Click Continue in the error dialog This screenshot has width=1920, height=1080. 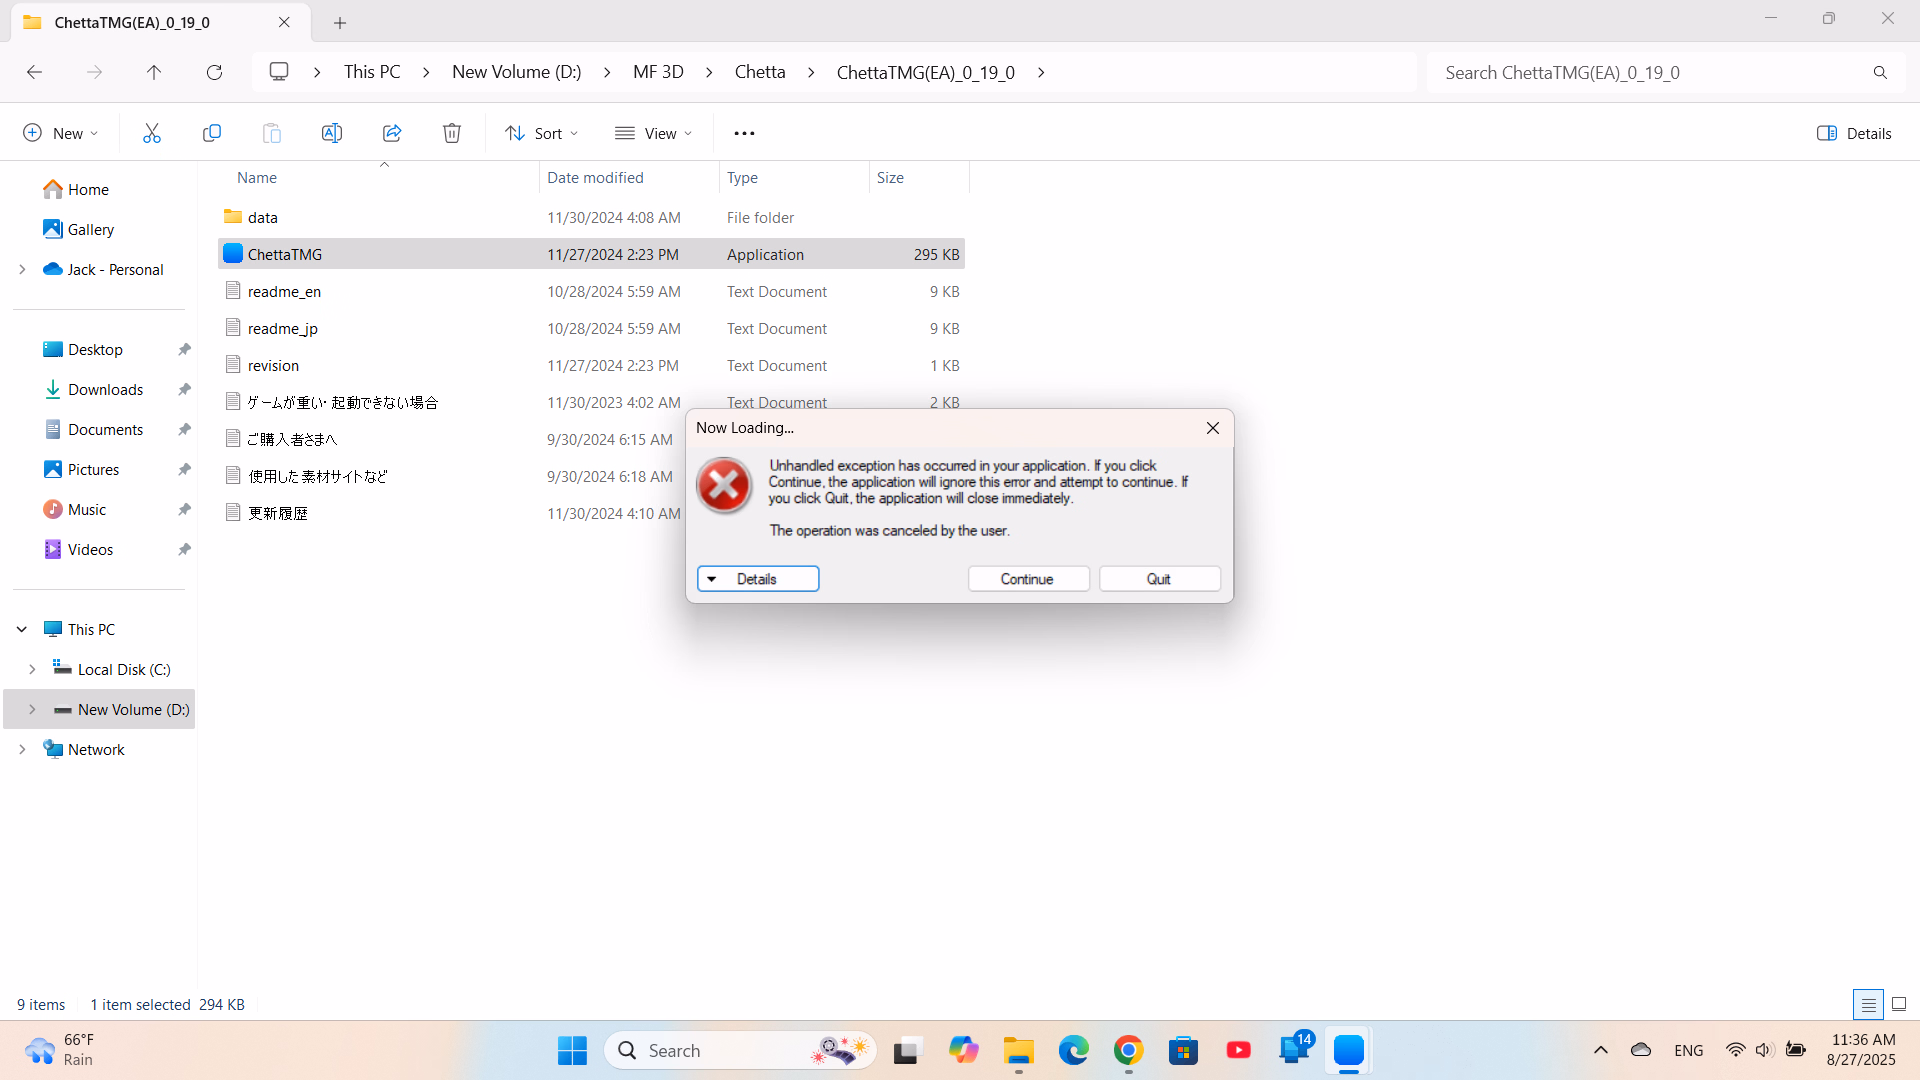pyautogui.click(x=1028, y=579)
